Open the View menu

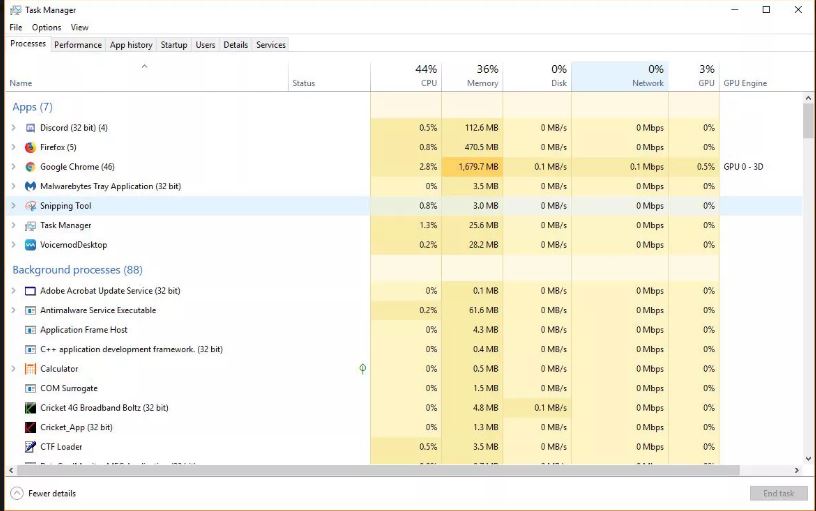[x=80, y=28]
